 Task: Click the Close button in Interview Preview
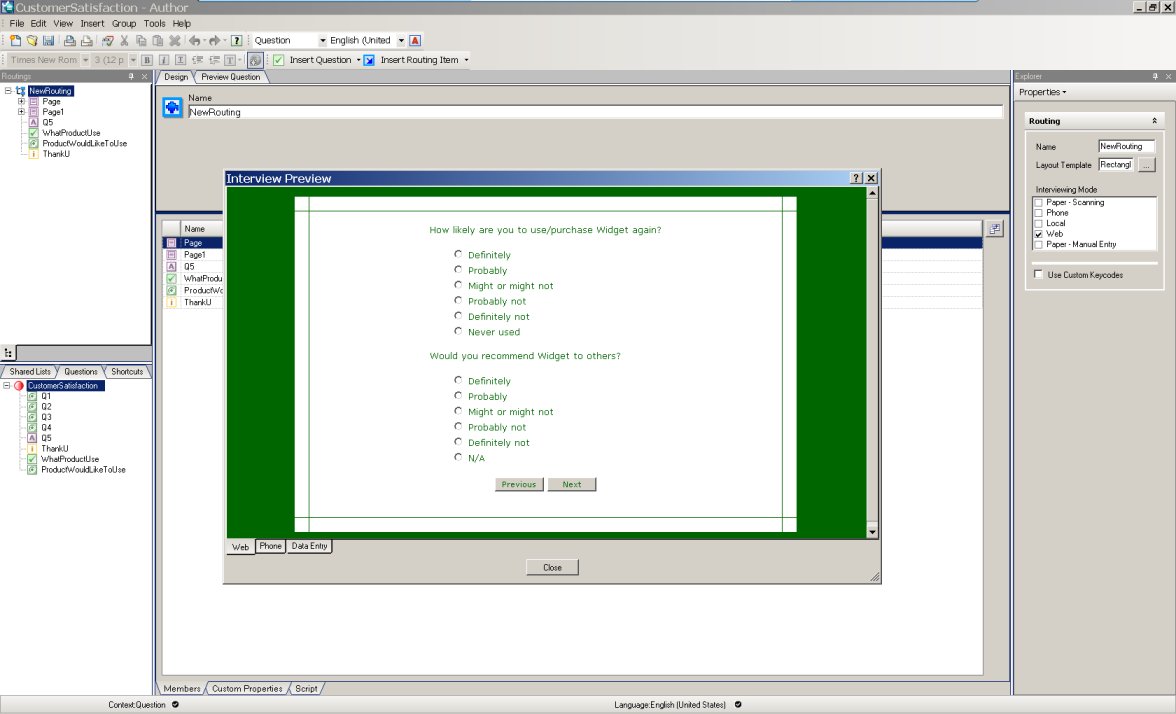tap(552, 568)
